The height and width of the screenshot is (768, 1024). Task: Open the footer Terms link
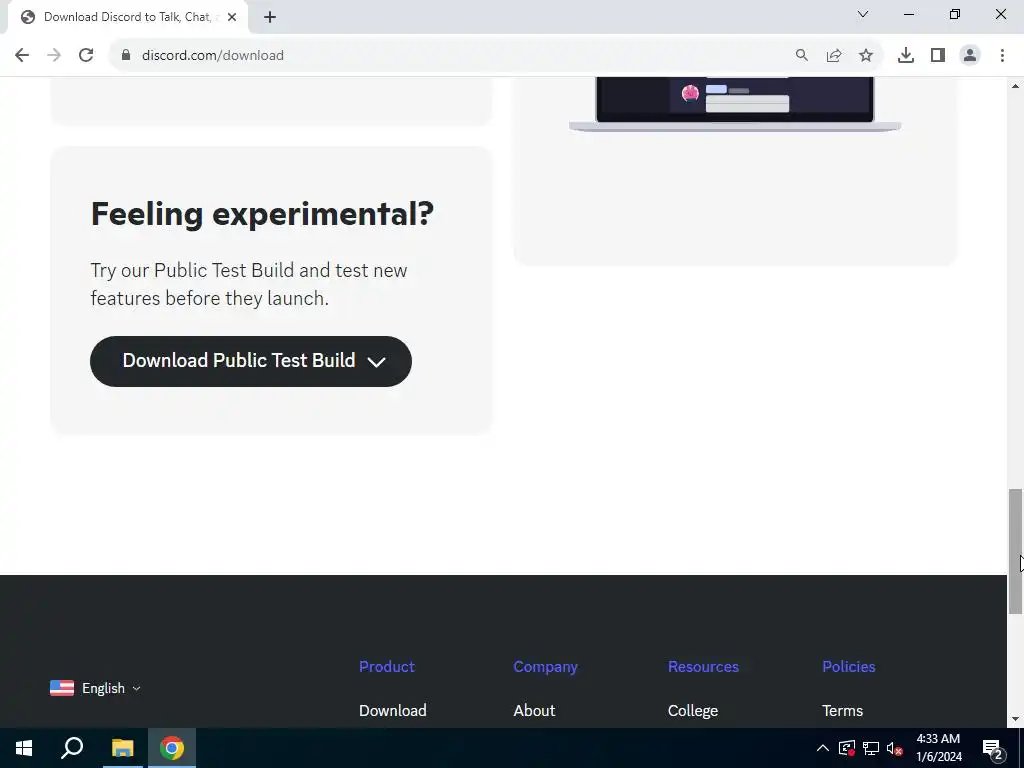click(842, 711)
